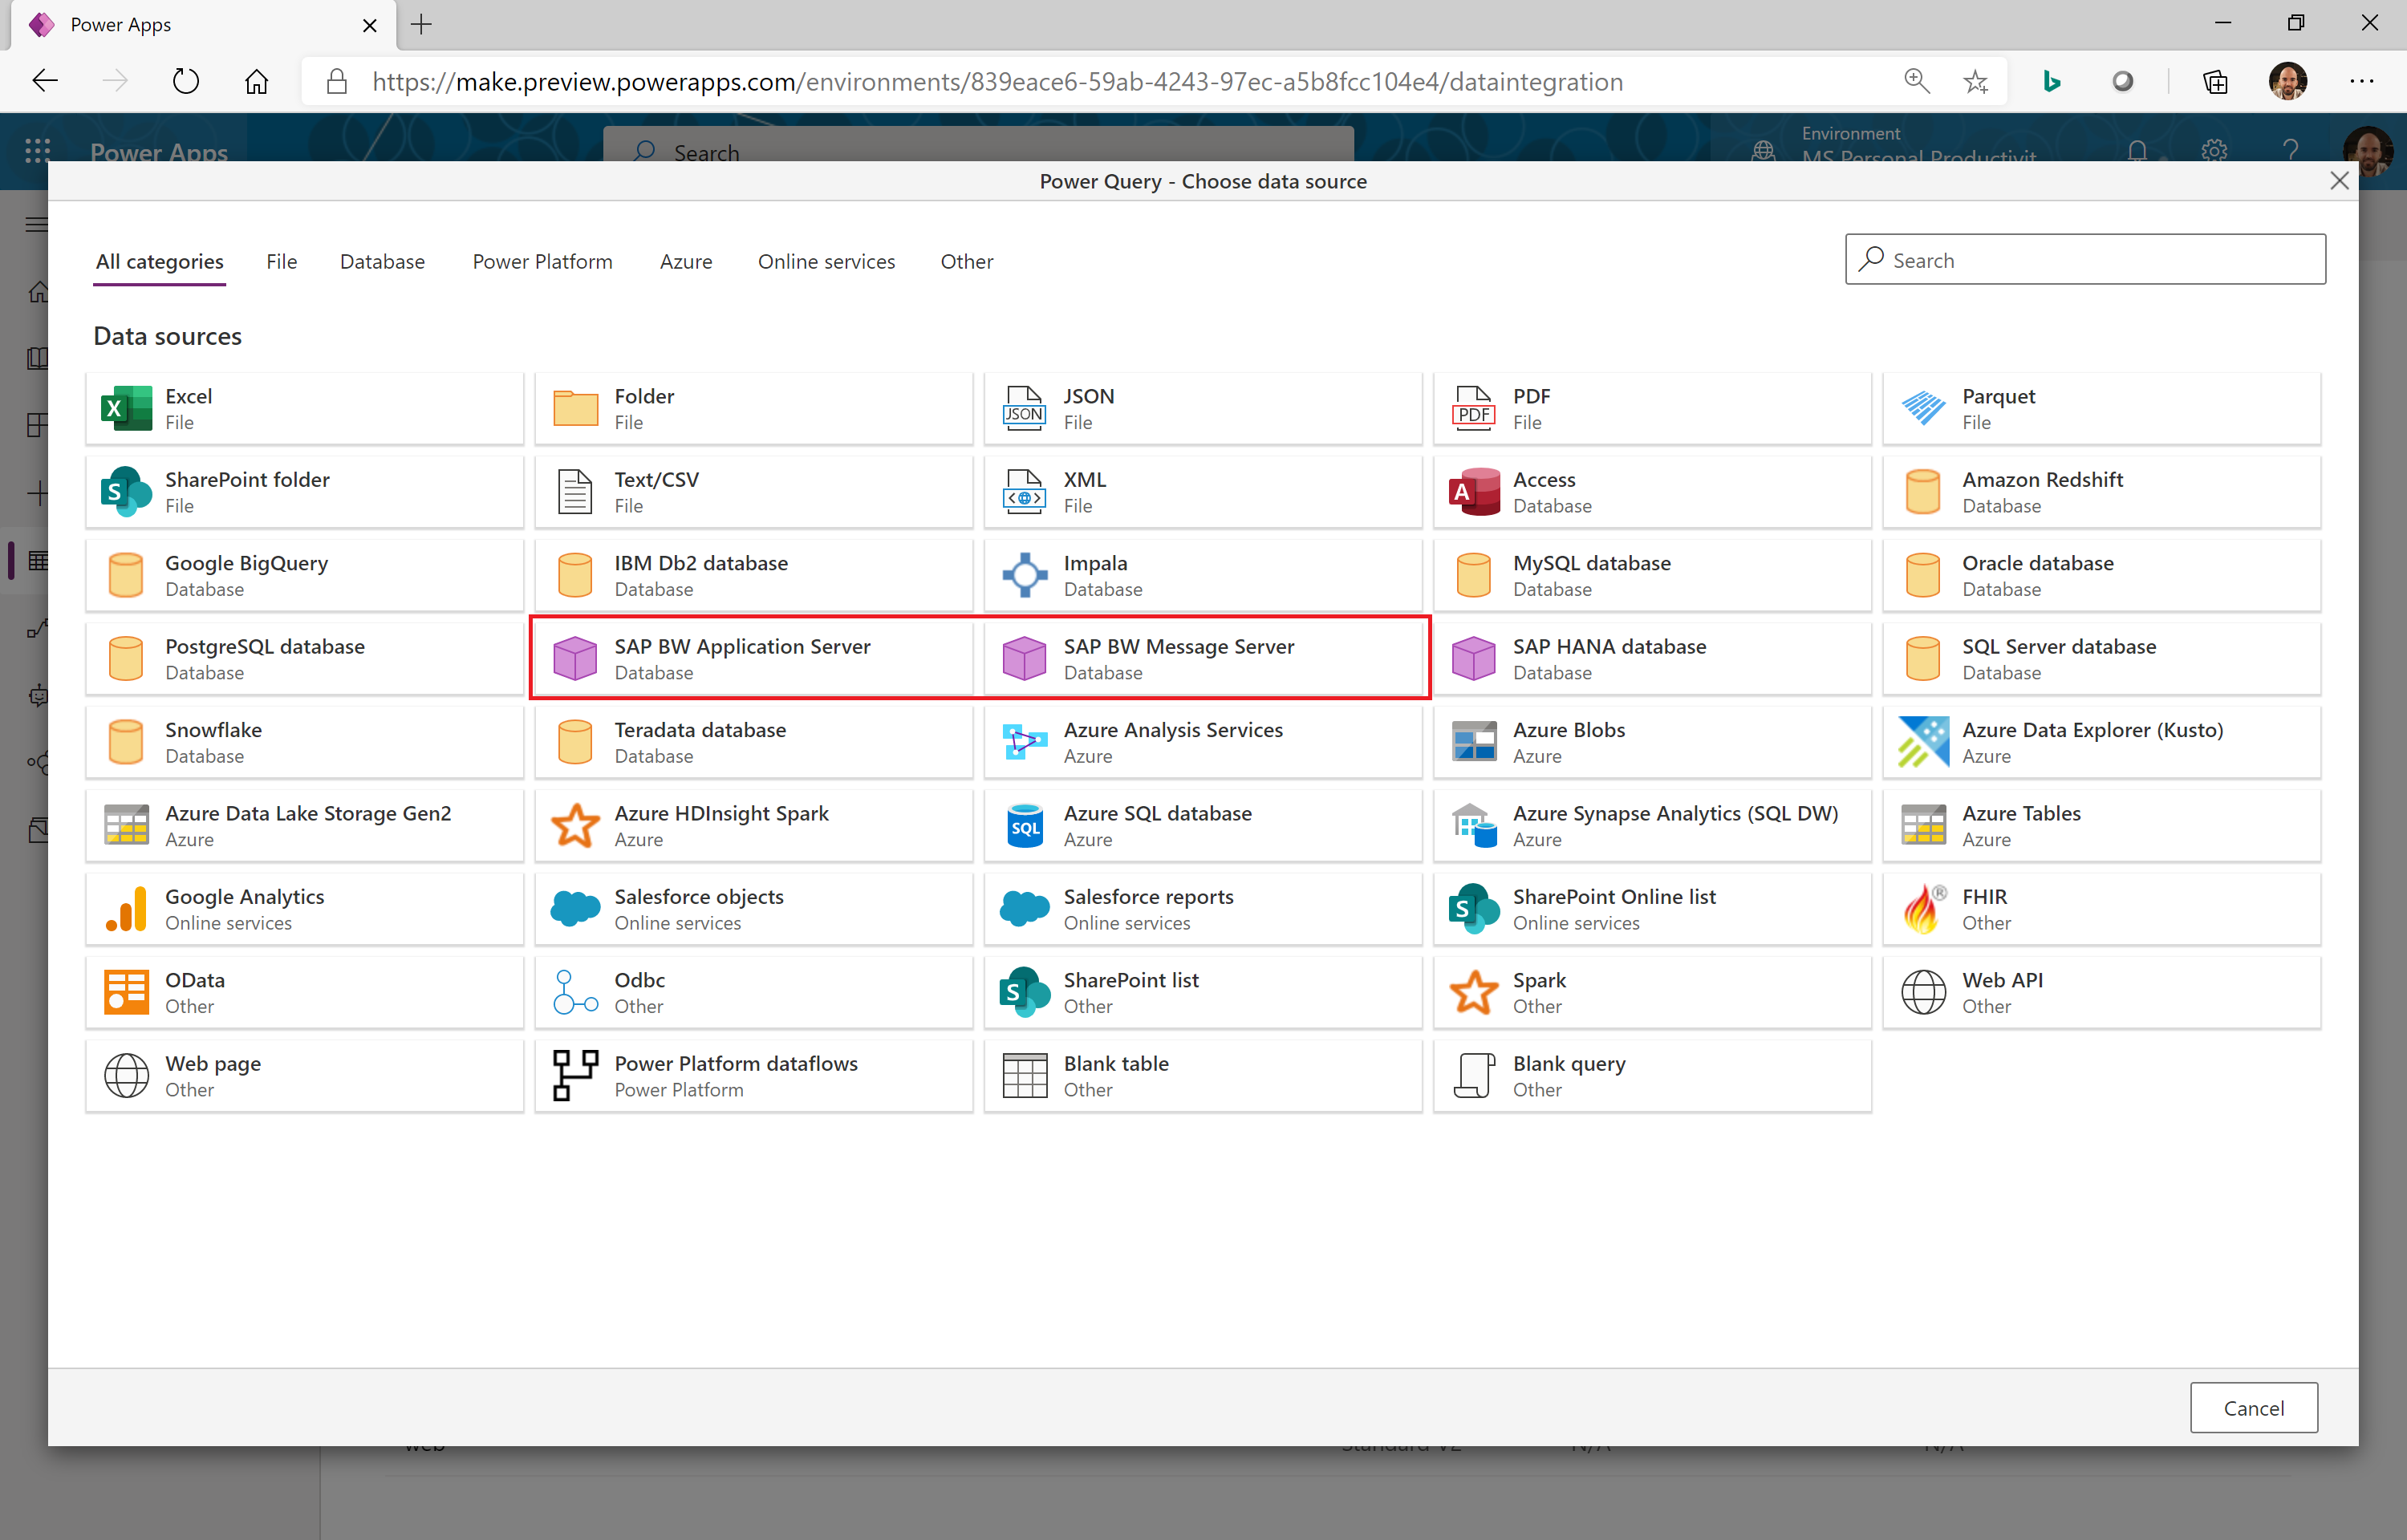Click the browser address bar URL

pyautogui.click(x=997, y=82)
